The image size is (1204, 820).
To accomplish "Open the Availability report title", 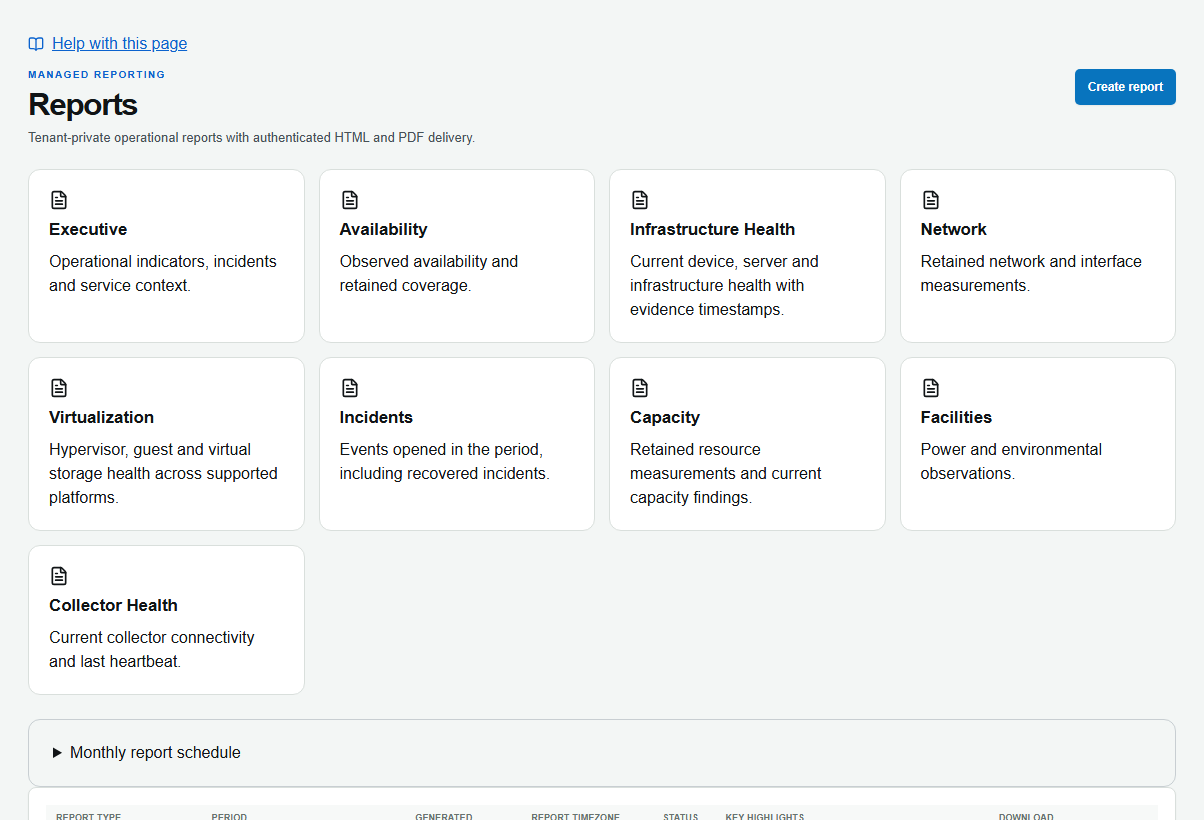I will (x=383, y=230).
